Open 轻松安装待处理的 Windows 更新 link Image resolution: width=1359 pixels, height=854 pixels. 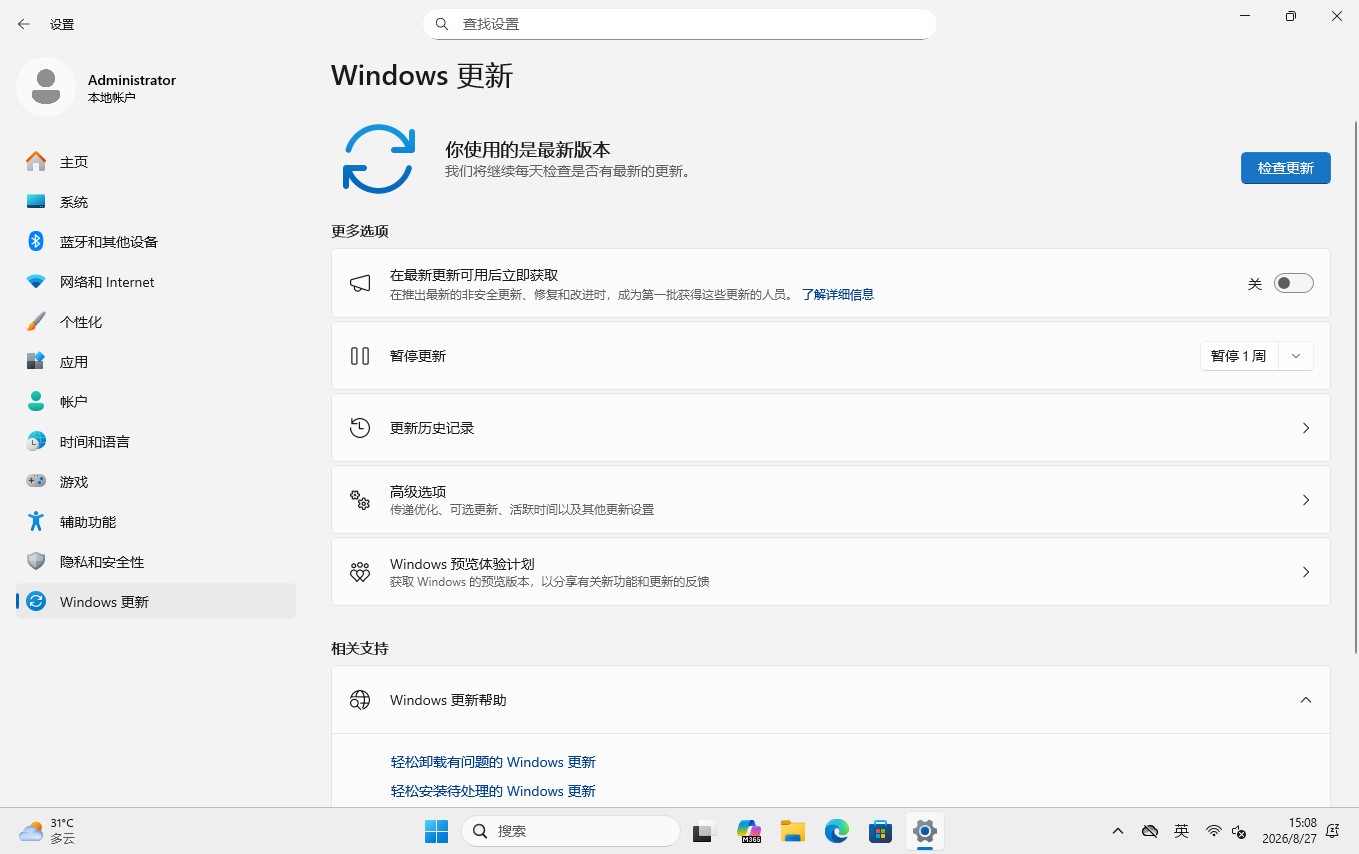493,791
